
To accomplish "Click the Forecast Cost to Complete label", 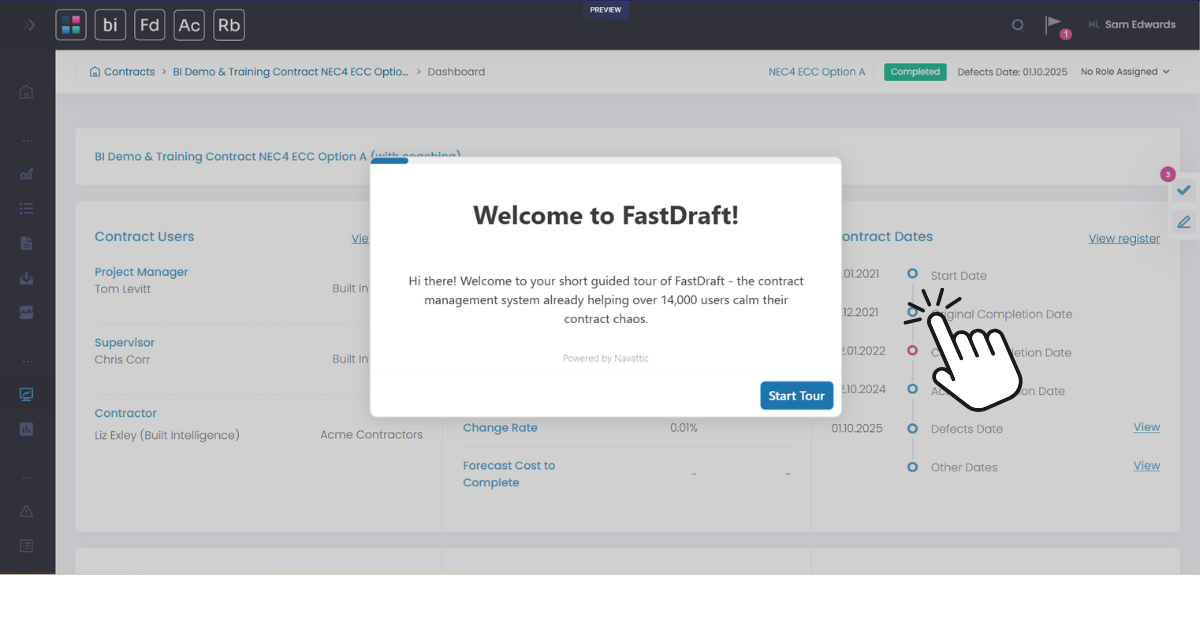I will click(x=509, y=474).
